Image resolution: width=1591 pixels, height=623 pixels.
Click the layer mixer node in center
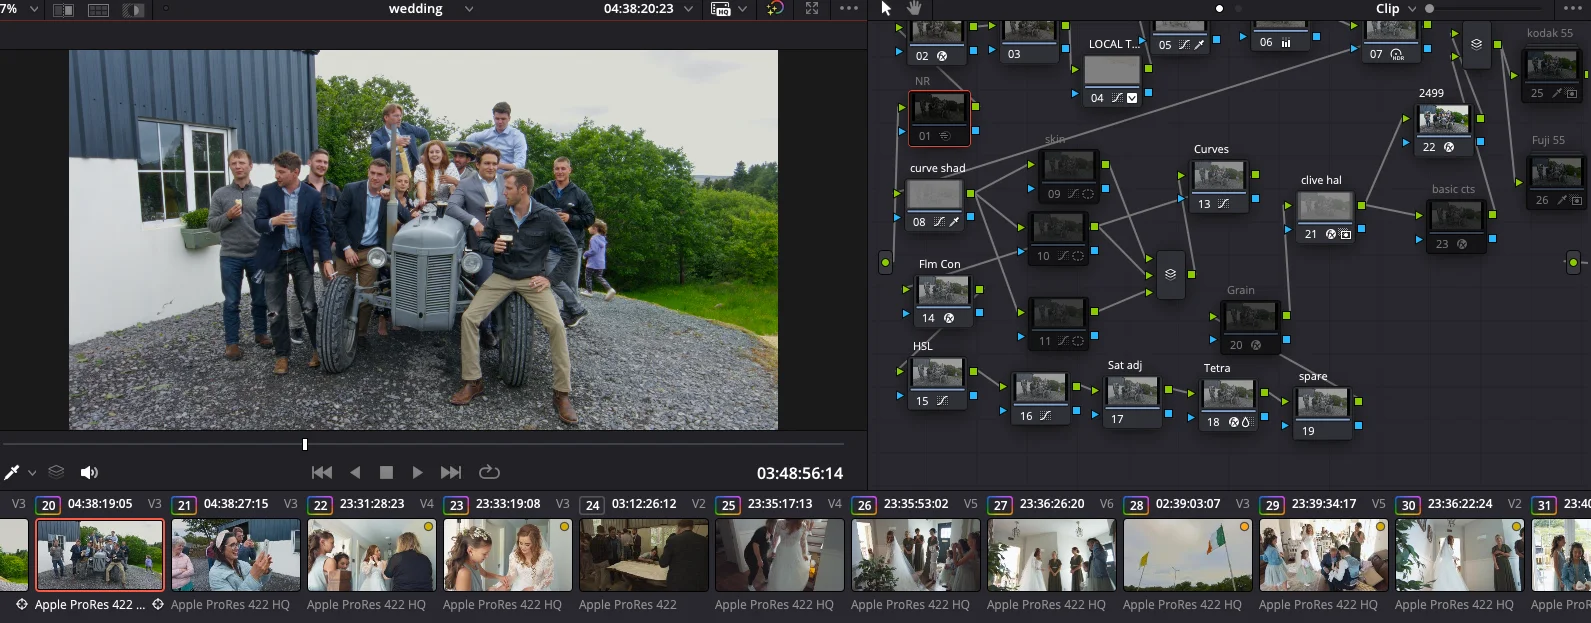1170,274
